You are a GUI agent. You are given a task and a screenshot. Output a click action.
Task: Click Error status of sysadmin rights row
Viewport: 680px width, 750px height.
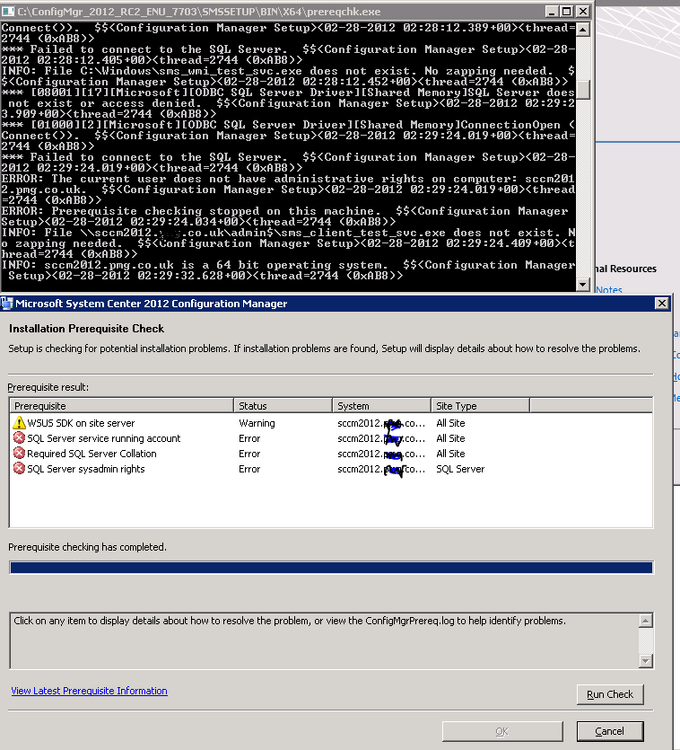(x=249, y=469)
